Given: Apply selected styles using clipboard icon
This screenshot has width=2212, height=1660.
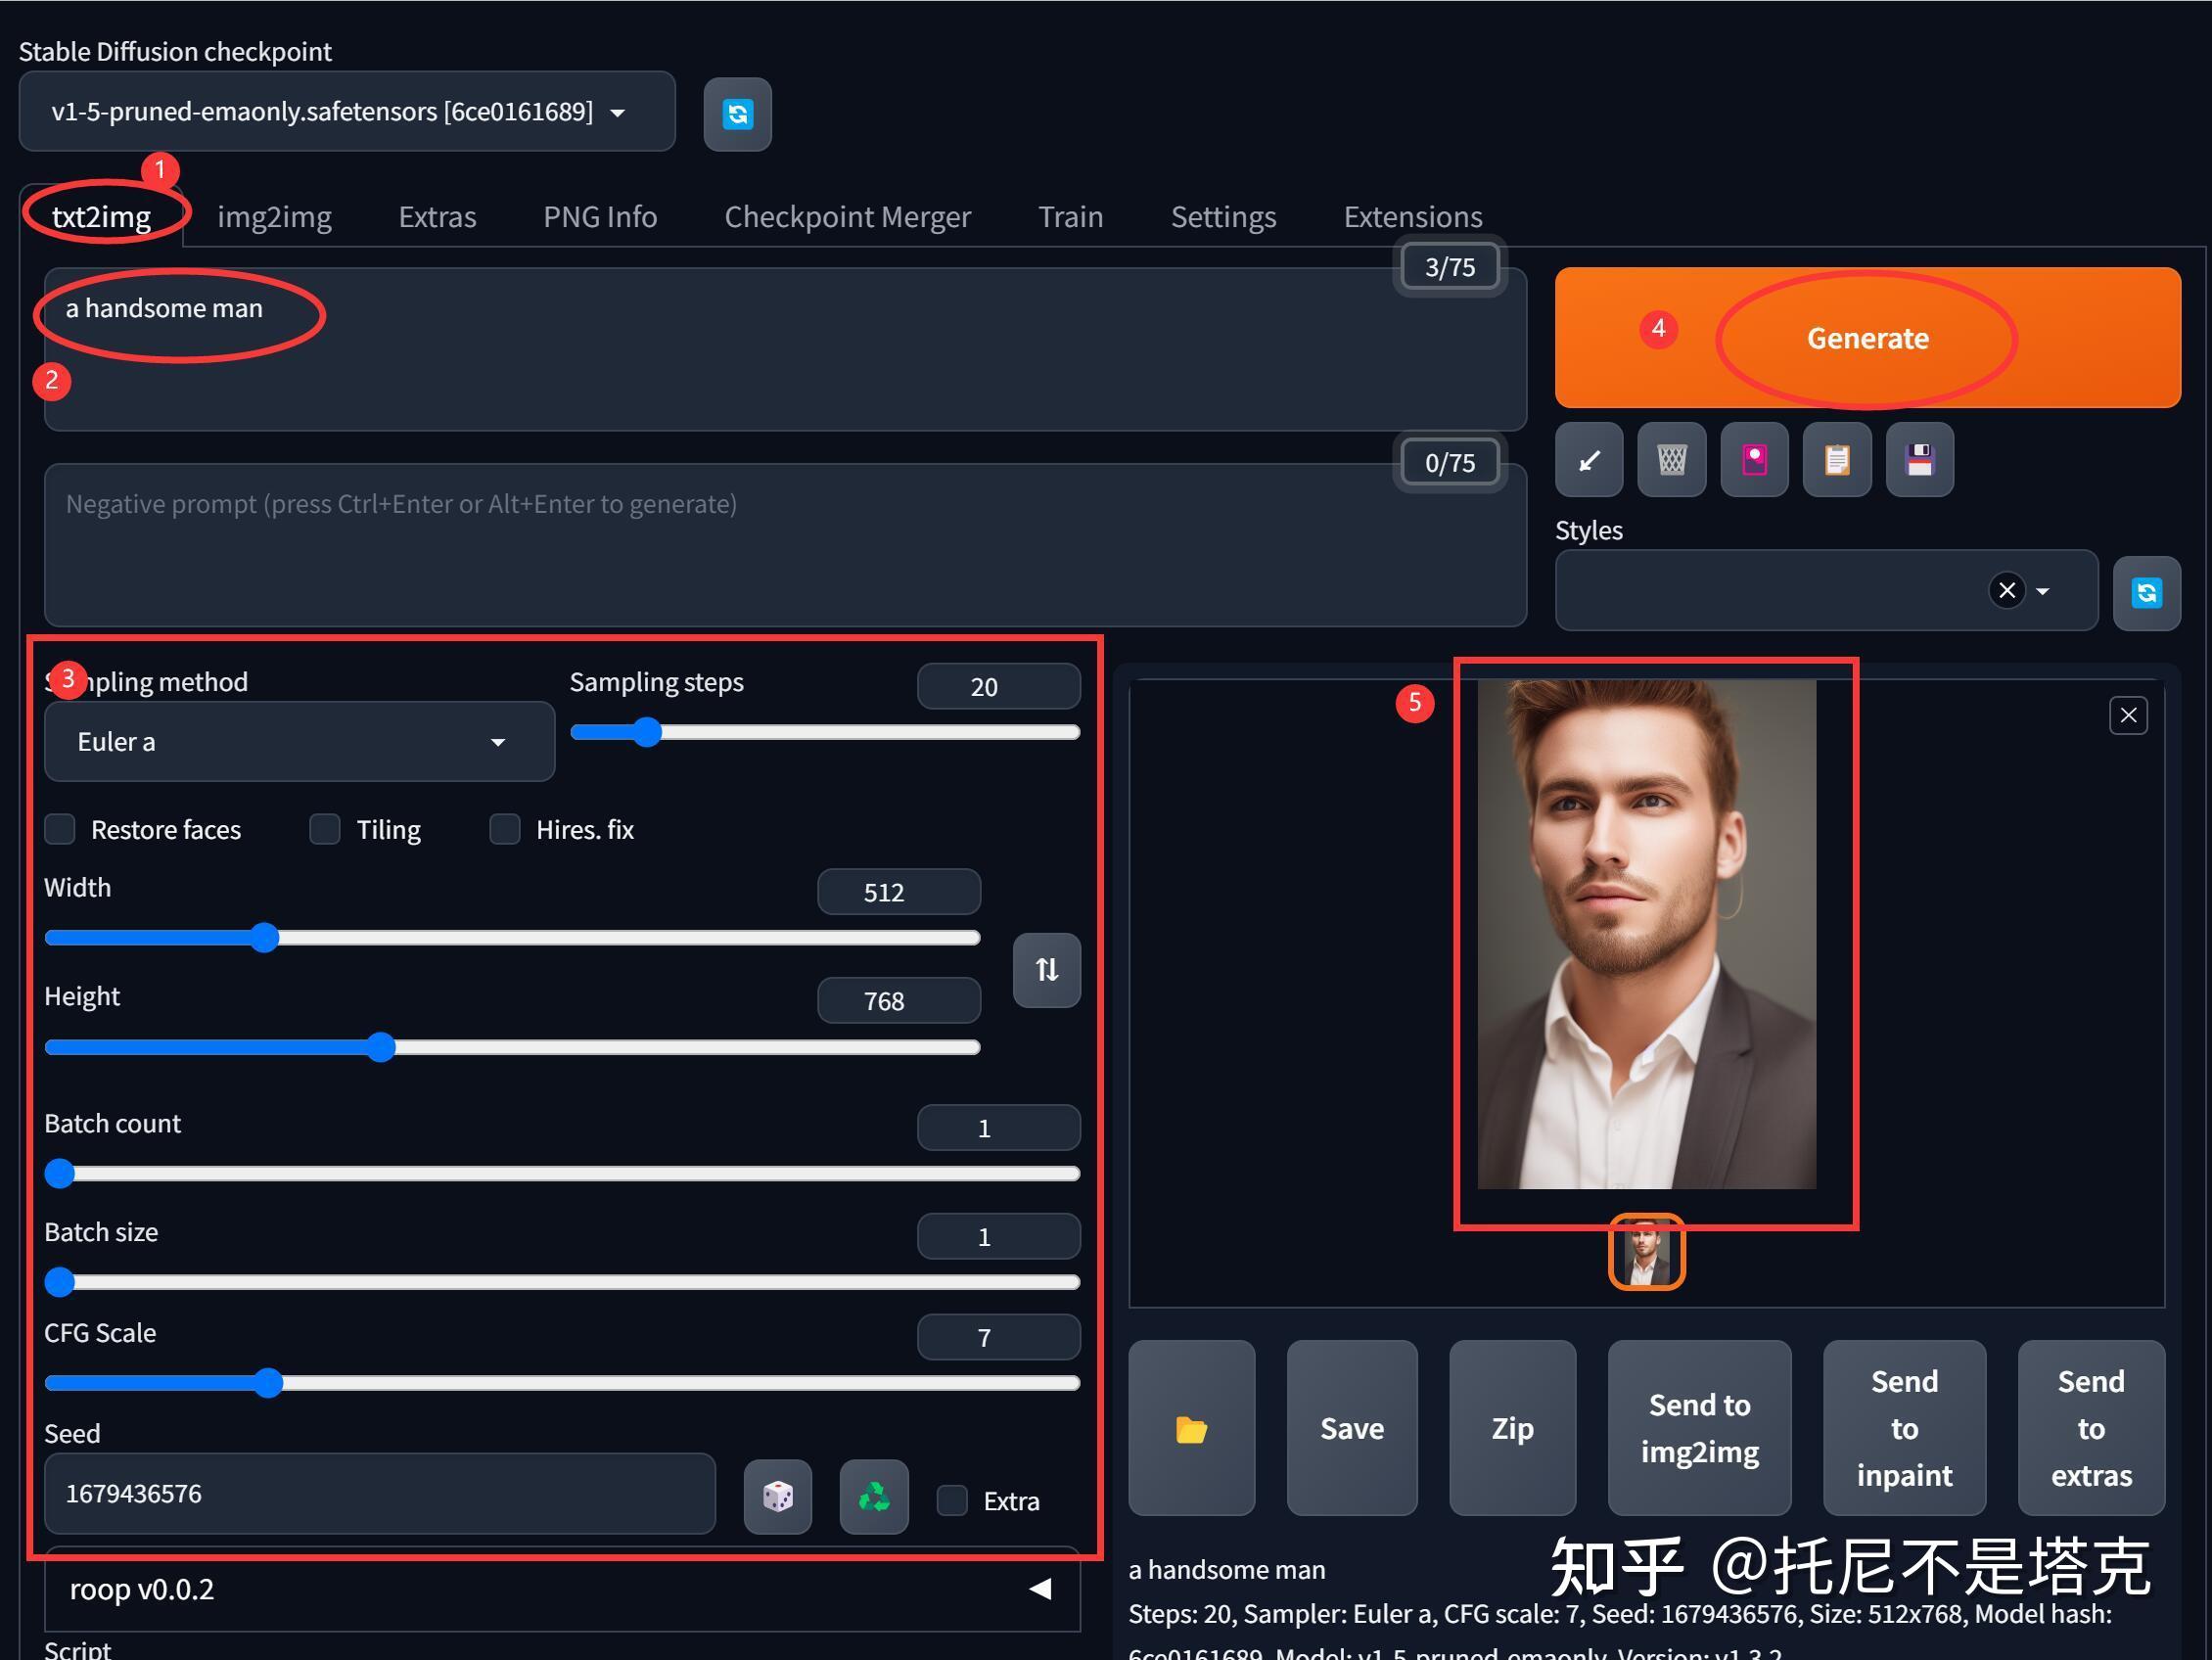Looking at the screenshot, I should (x=1837, y=460).
